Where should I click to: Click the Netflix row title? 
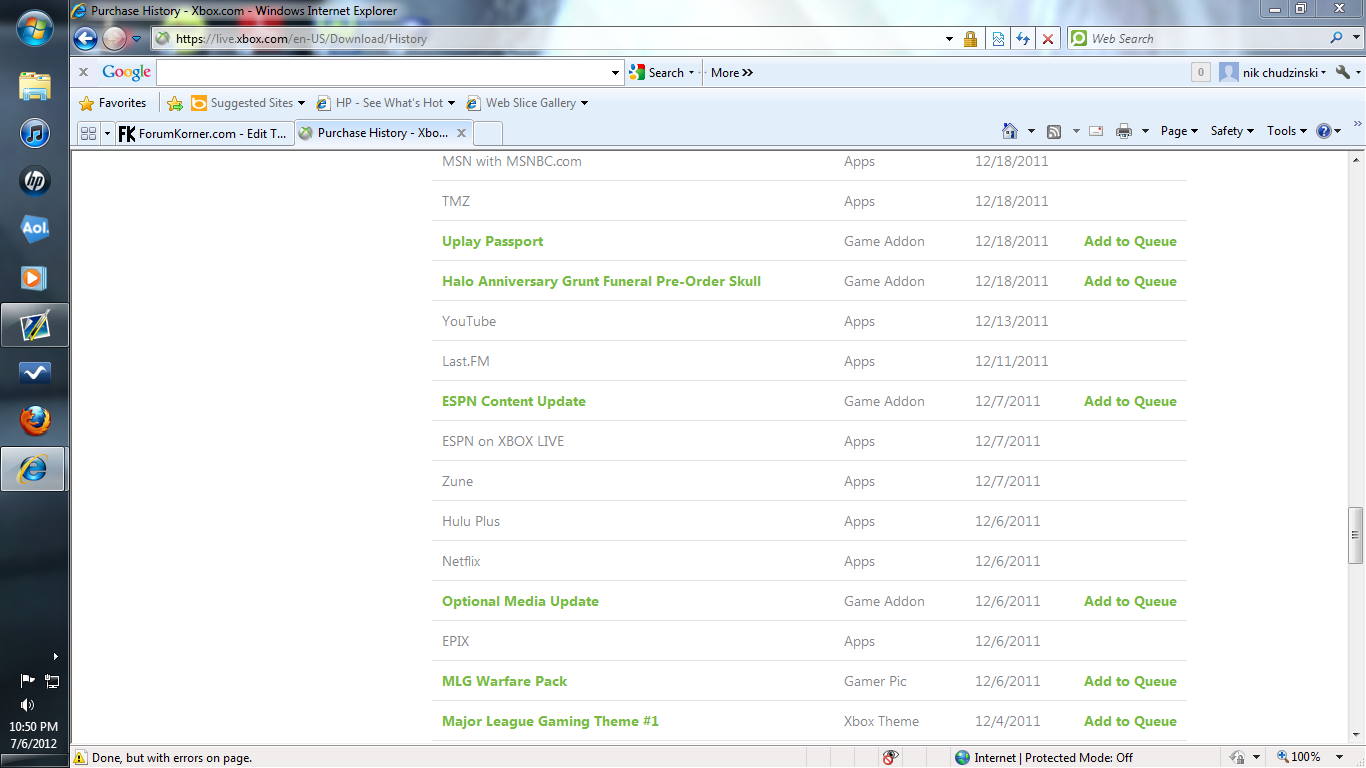click(x=461, y=561)
